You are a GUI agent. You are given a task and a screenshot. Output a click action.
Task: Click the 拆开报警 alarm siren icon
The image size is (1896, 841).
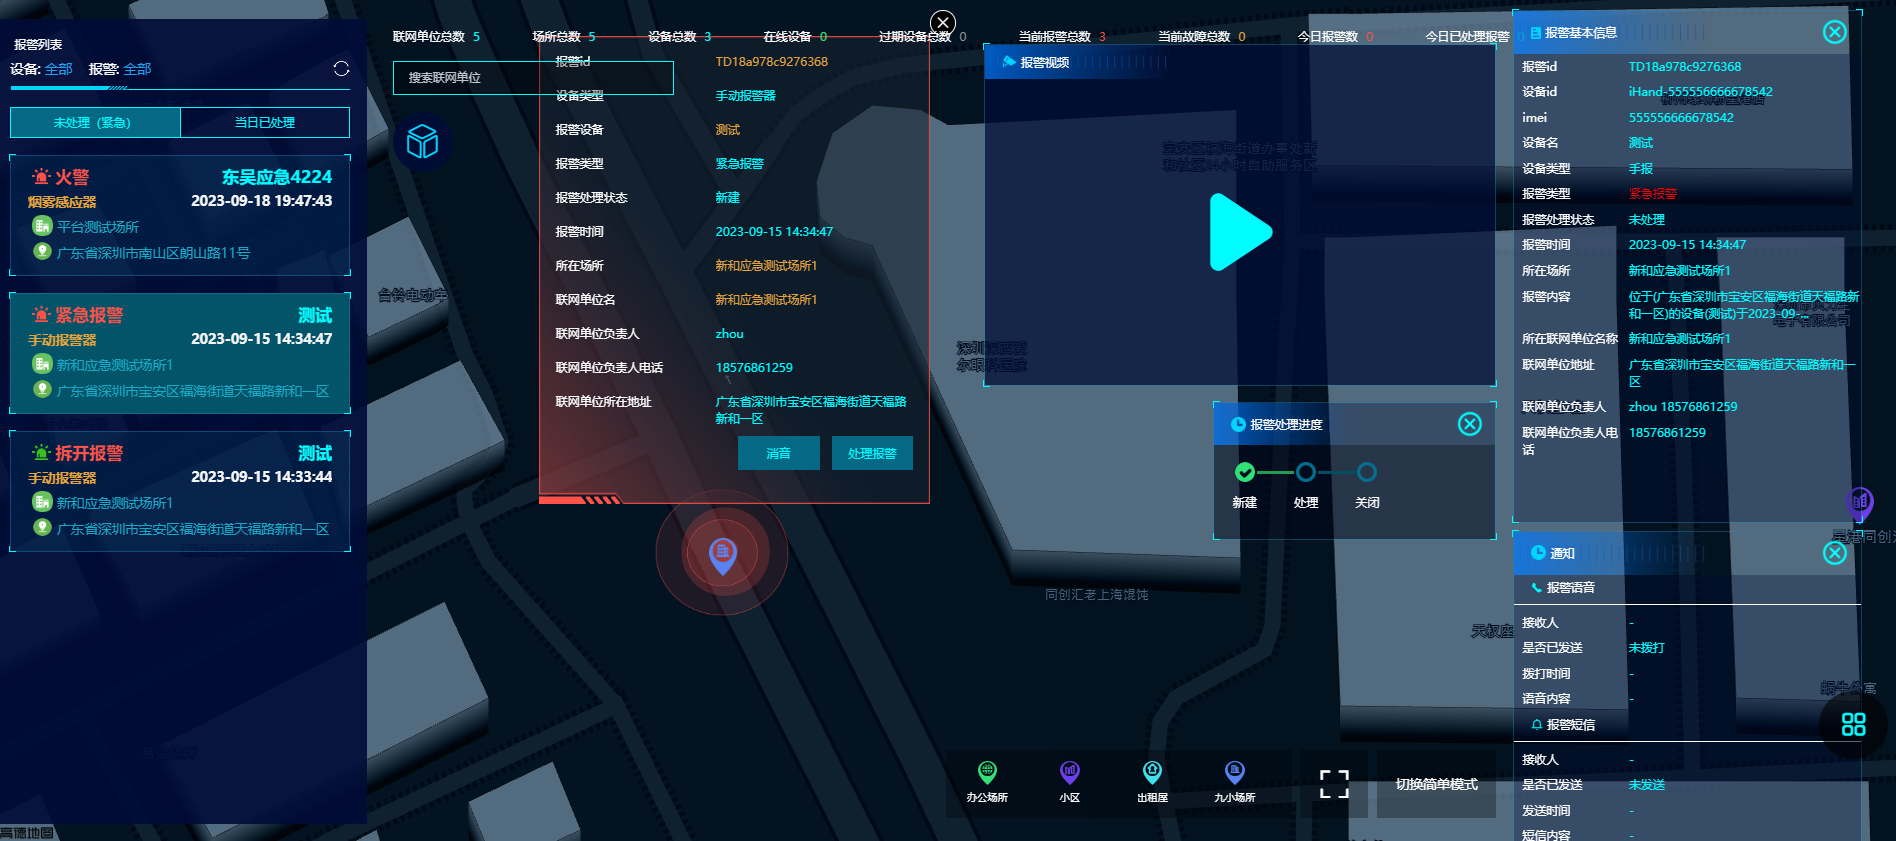[x=41, y=453]
